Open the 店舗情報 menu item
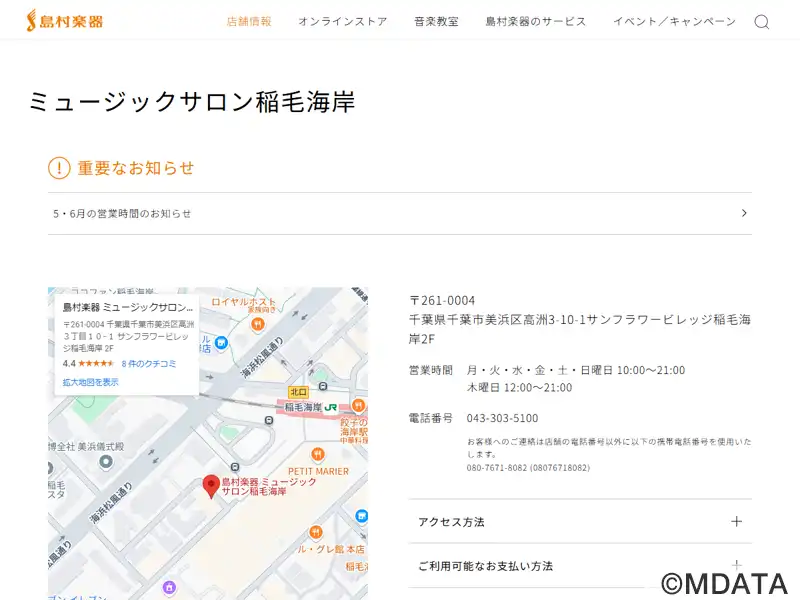 pos(249,21)
